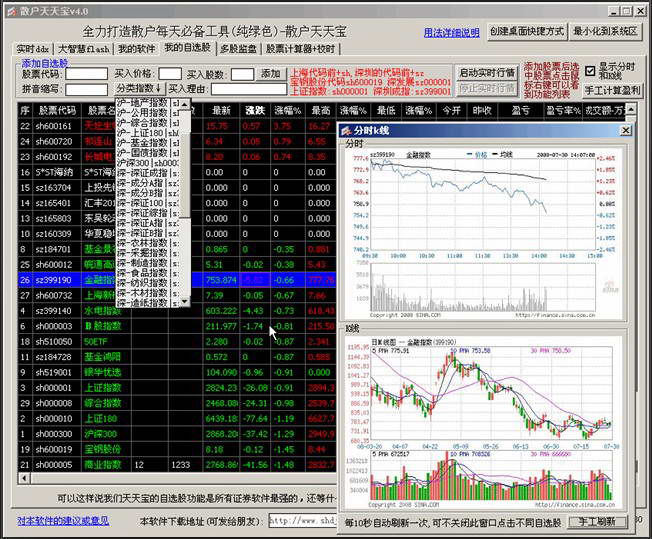Choose 沪深300 from the dropdown list
Viewport: 652px width, 539px height.
tap(148, 163)
